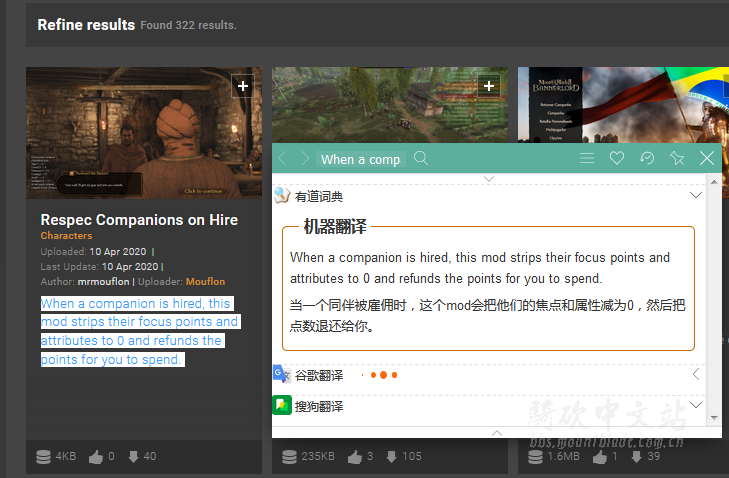Click the search magnifier in the dictionary popup

pyautogui.click(x=421, y=158)
